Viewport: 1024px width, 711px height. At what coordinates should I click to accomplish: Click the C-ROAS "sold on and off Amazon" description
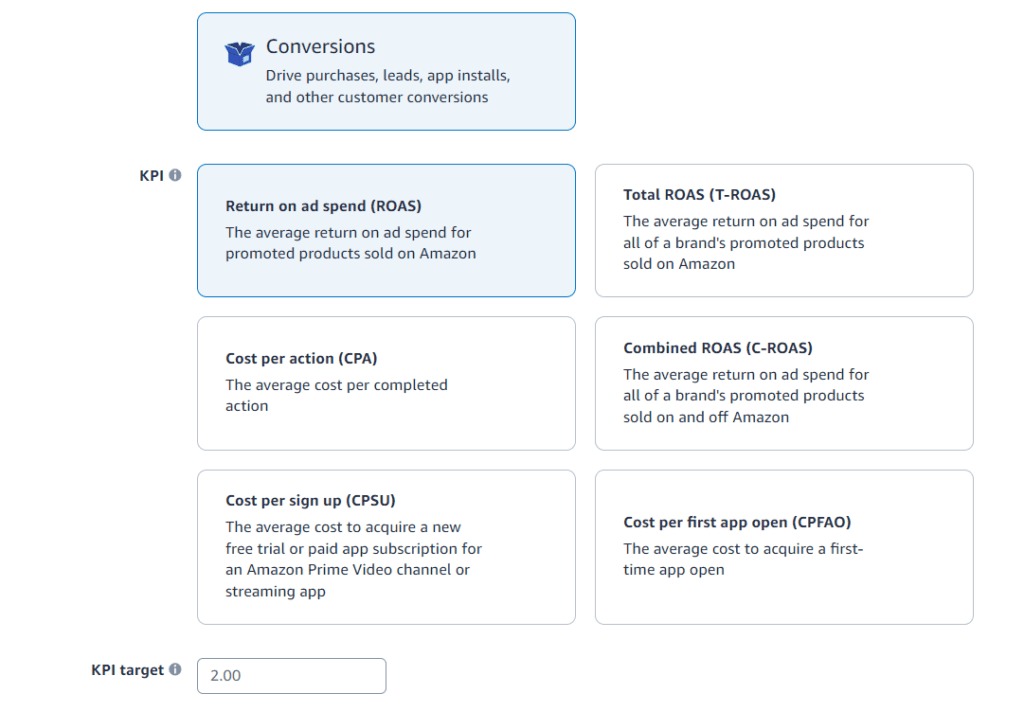pos(745,396)
